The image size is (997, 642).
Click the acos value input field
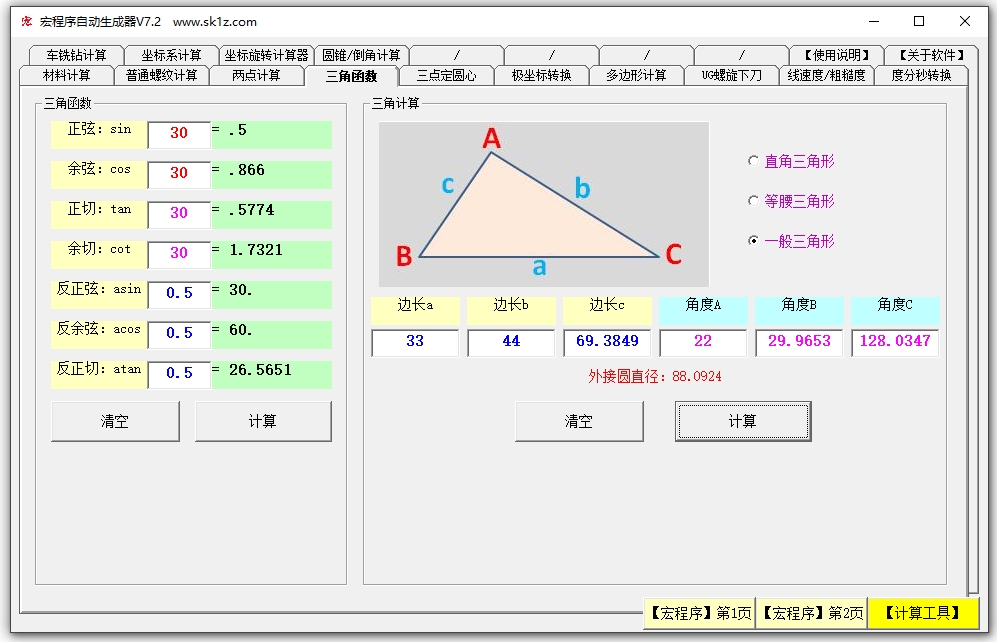click(179, 334)
